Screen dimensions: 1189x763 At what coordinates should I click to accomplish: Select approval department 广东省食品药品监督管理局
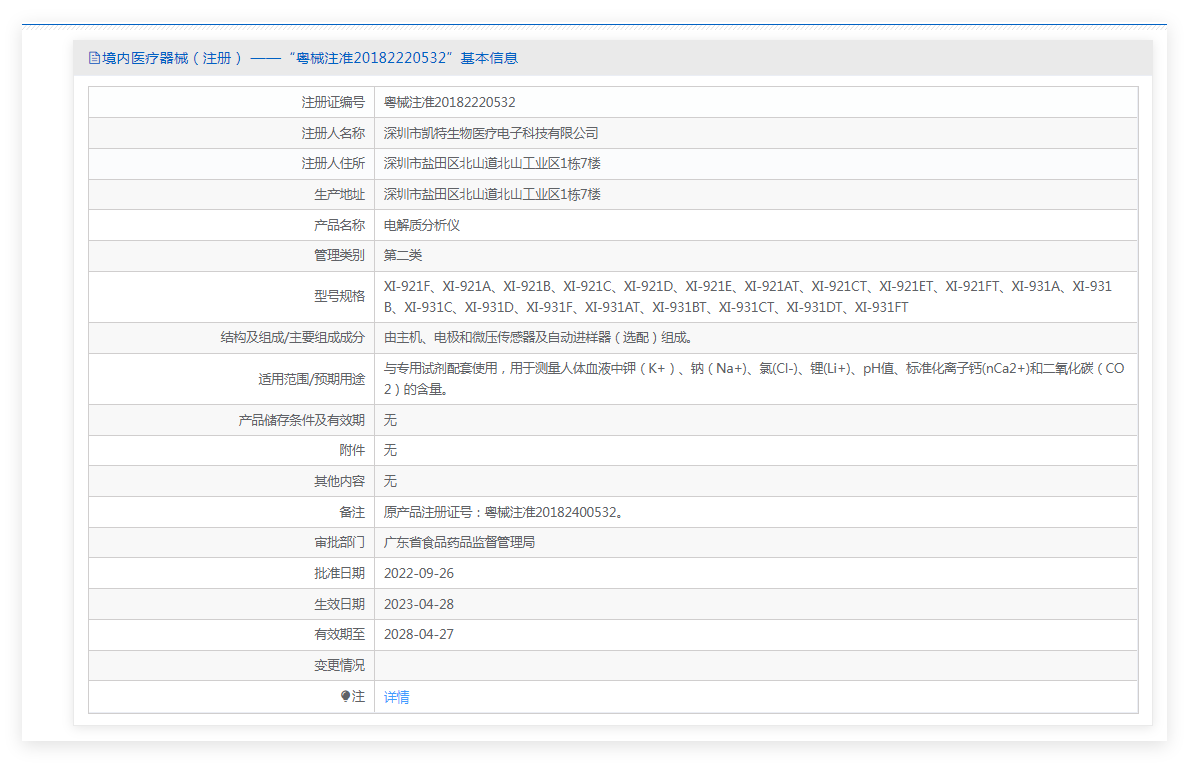(x=460, y=543)
